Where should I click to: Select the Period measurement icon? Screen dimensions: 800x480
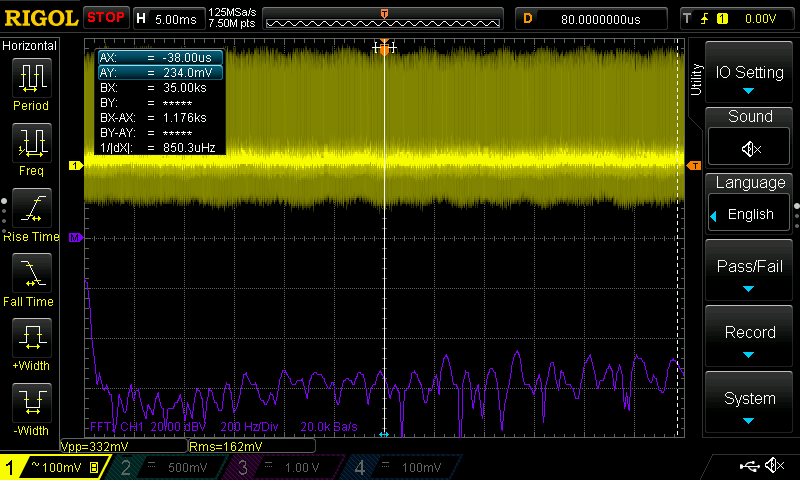[x=32, y=78]
